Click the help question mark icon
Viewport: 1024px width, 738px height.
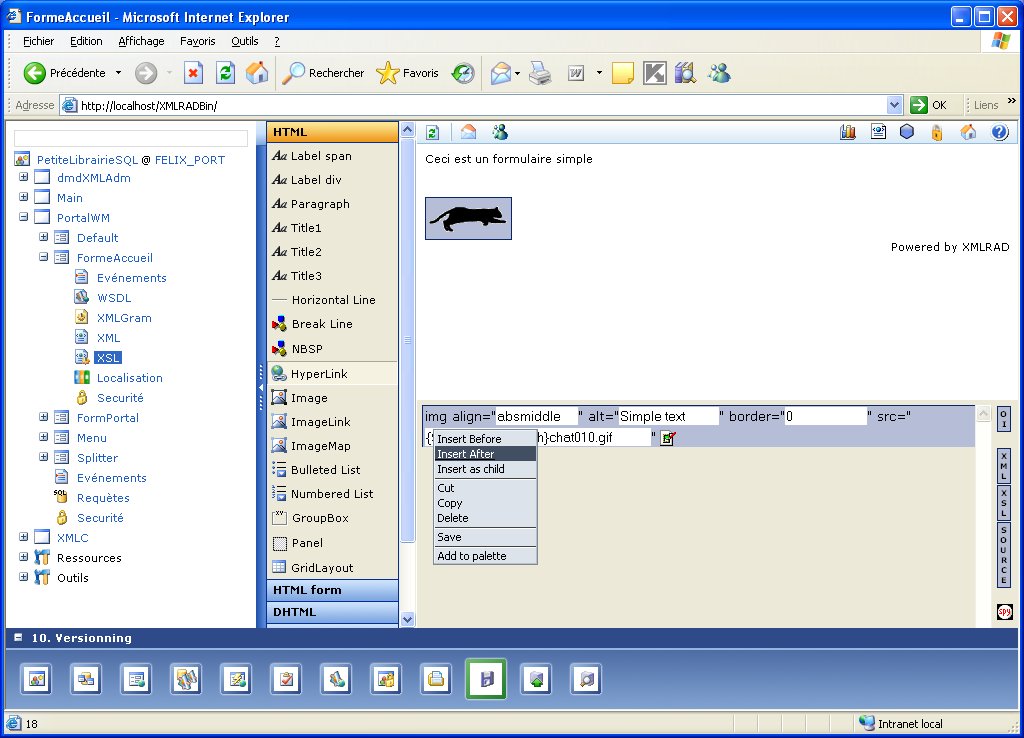point(998,132)
